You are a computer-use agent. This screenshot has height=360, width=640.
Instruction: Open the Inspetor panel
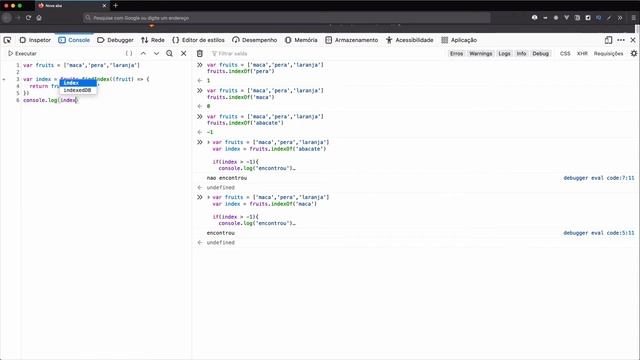35,40
